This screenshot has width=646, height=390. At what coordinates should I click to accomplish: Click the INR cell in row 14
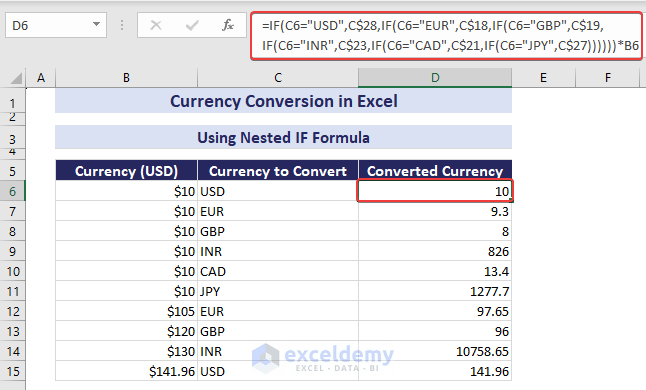278,351
